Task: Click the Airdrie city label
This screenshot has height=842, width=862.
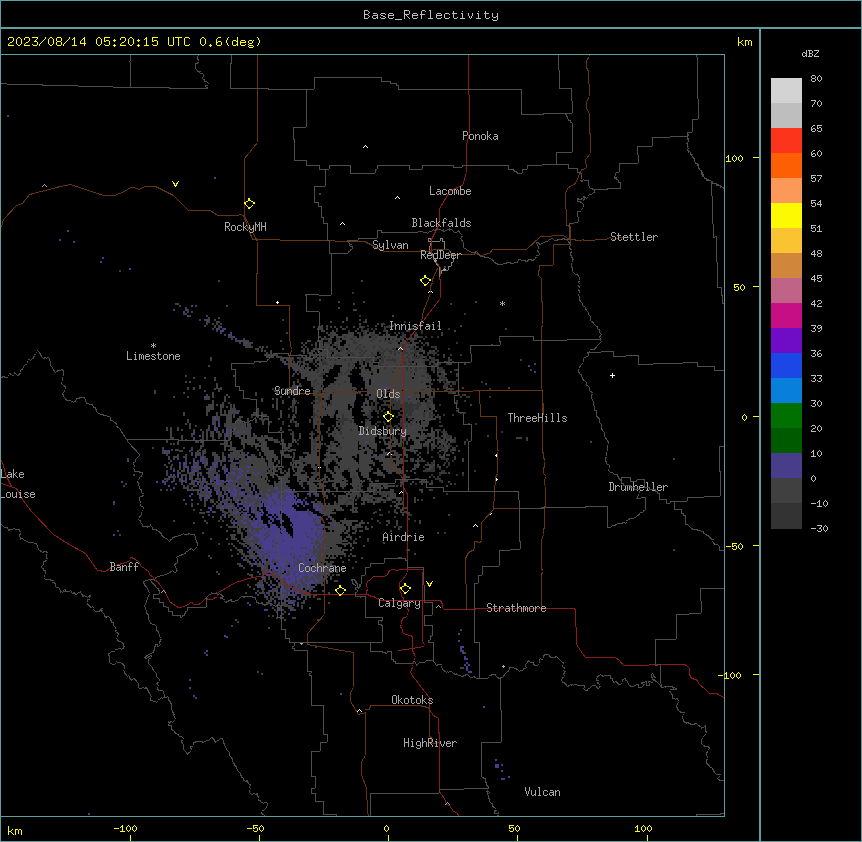Action: pyautogui.click(x=403, y=537)
